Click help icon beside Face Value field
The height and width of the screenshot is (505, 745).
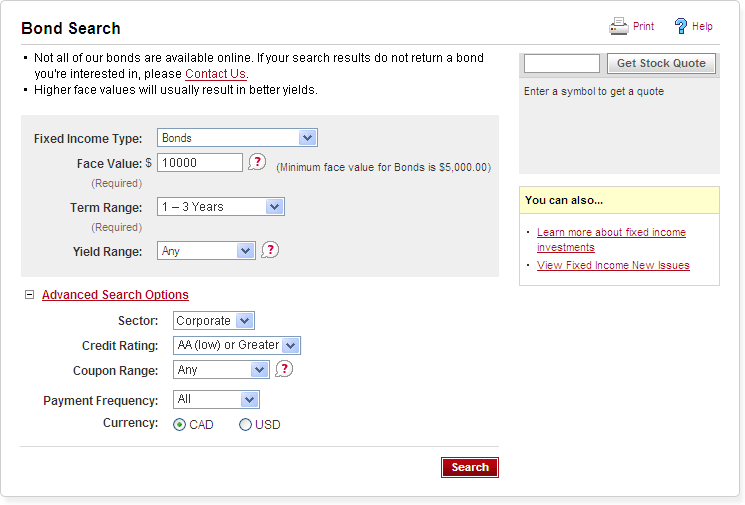[257, 162]
